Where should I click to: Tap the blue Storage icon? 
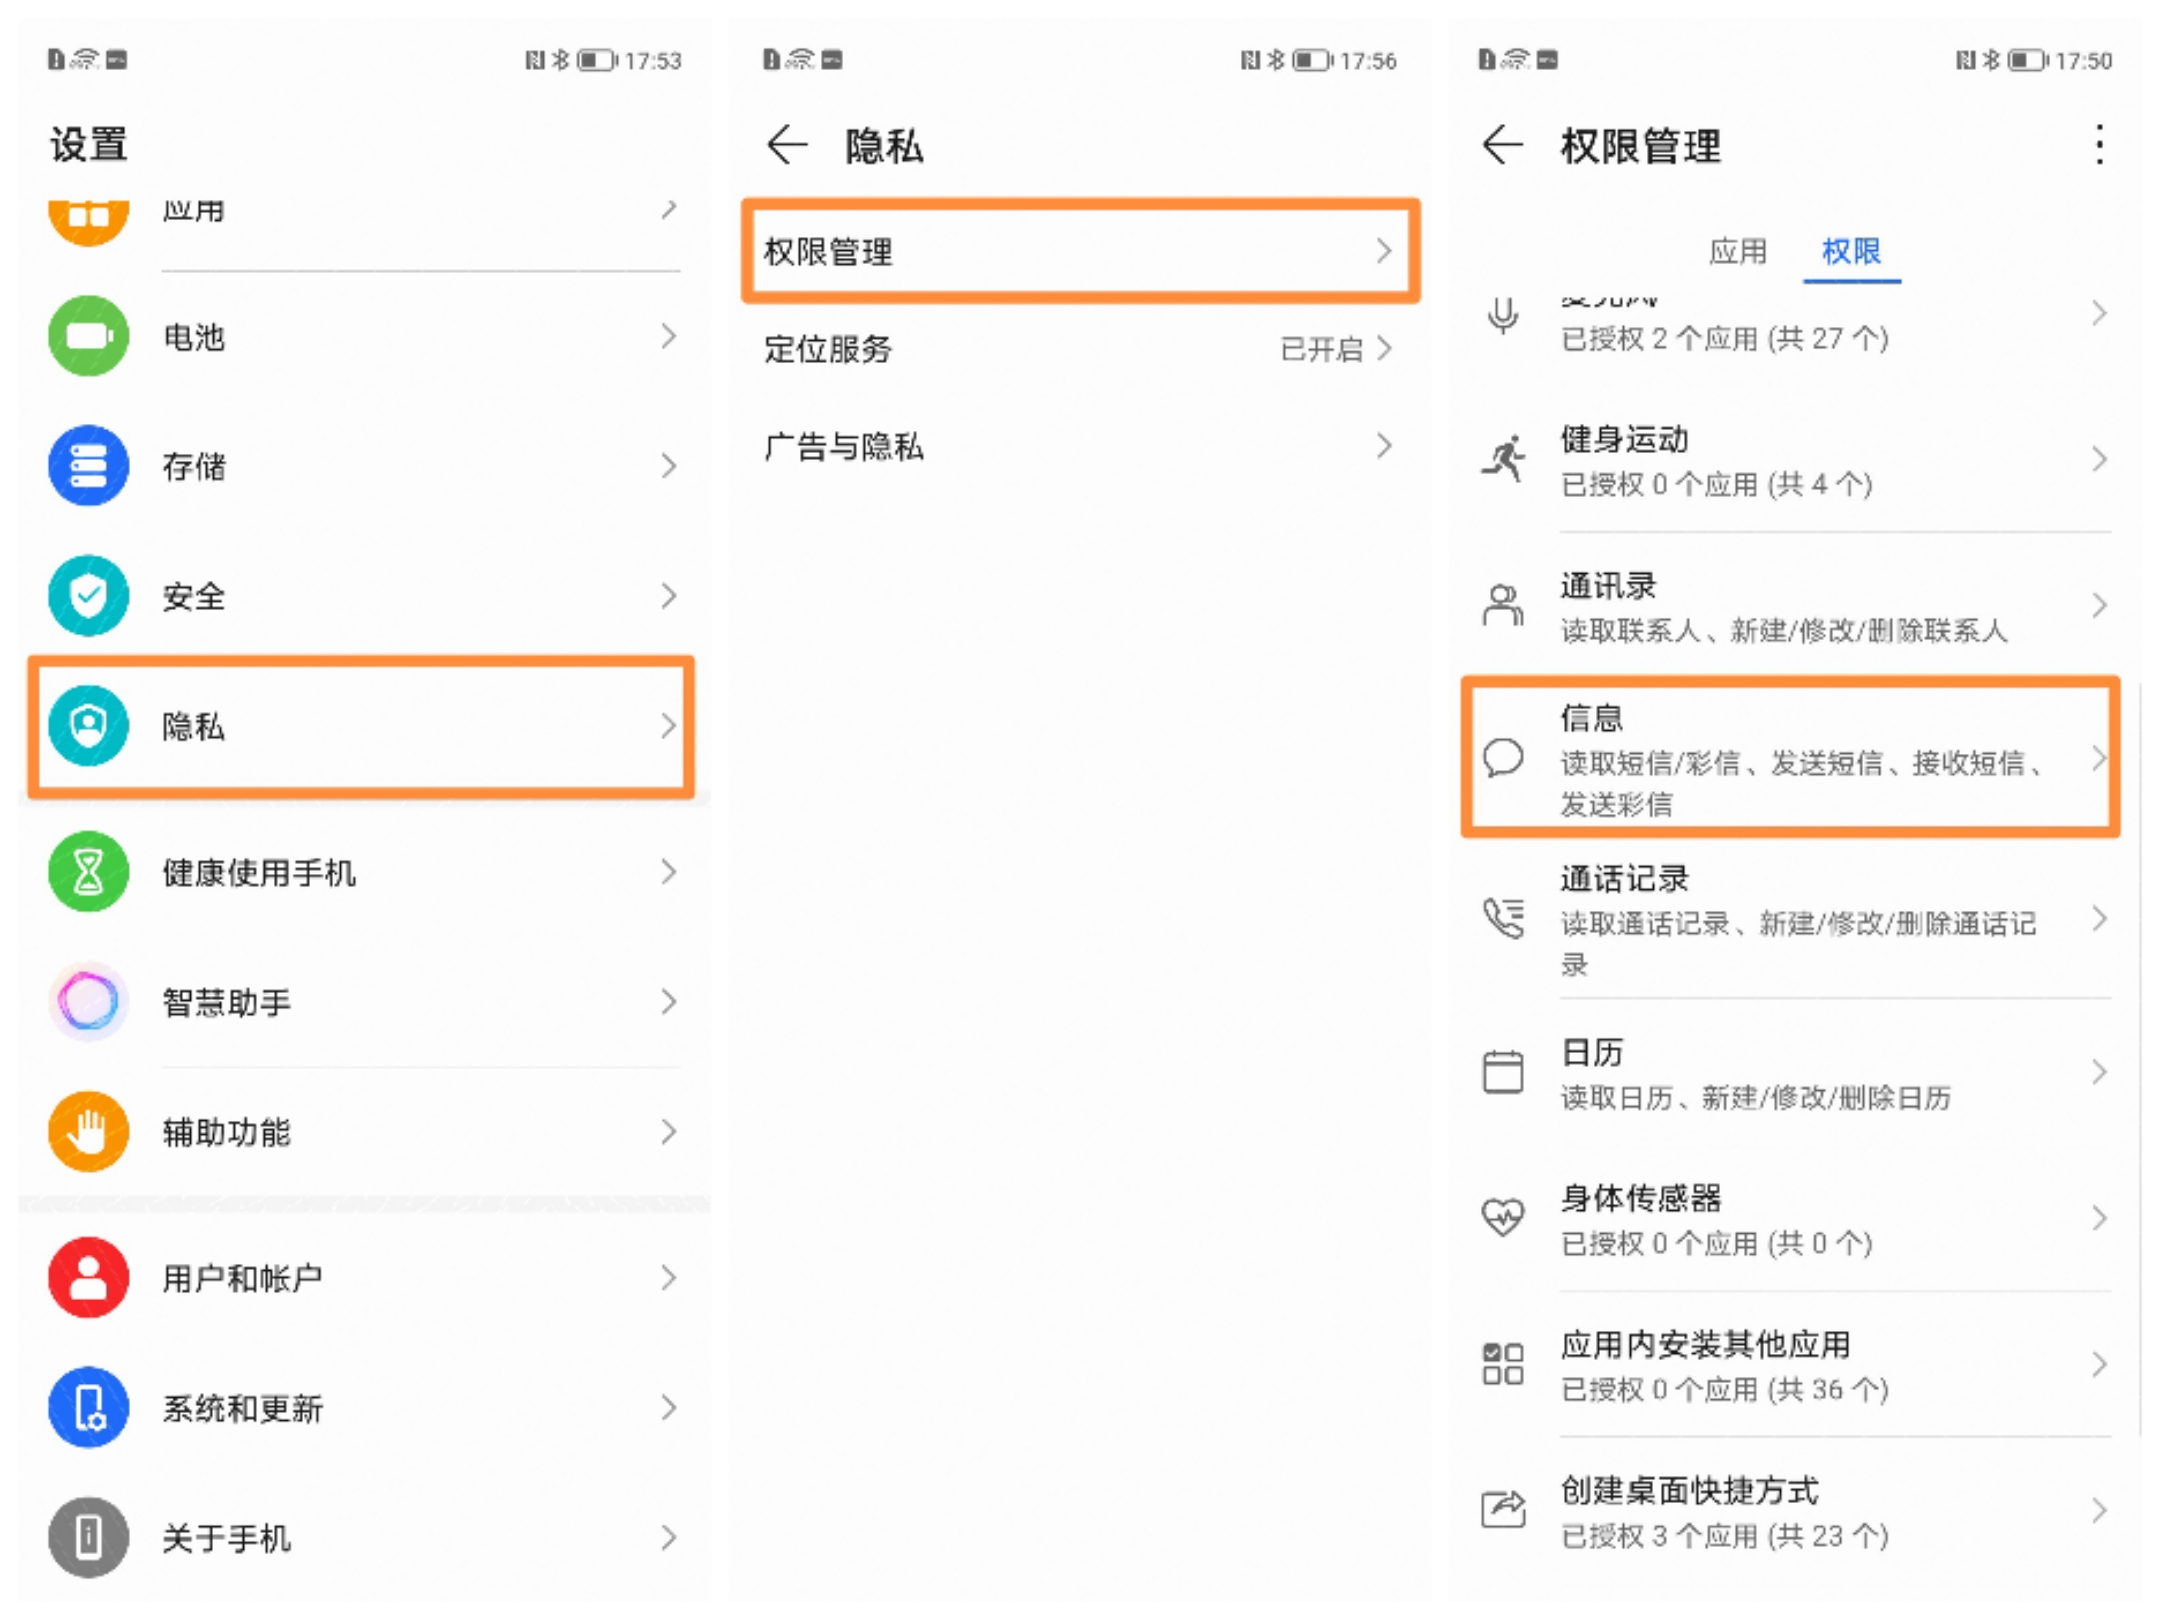[x=88, y=466]
